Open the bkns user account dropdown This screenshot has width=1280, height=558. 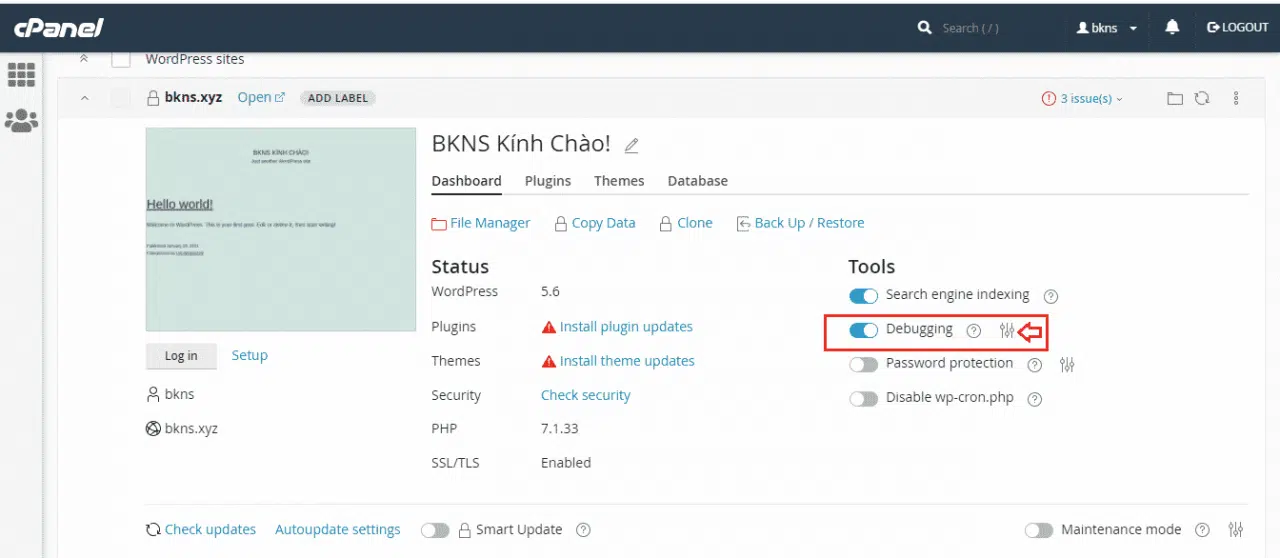[x=1106, y=28]
